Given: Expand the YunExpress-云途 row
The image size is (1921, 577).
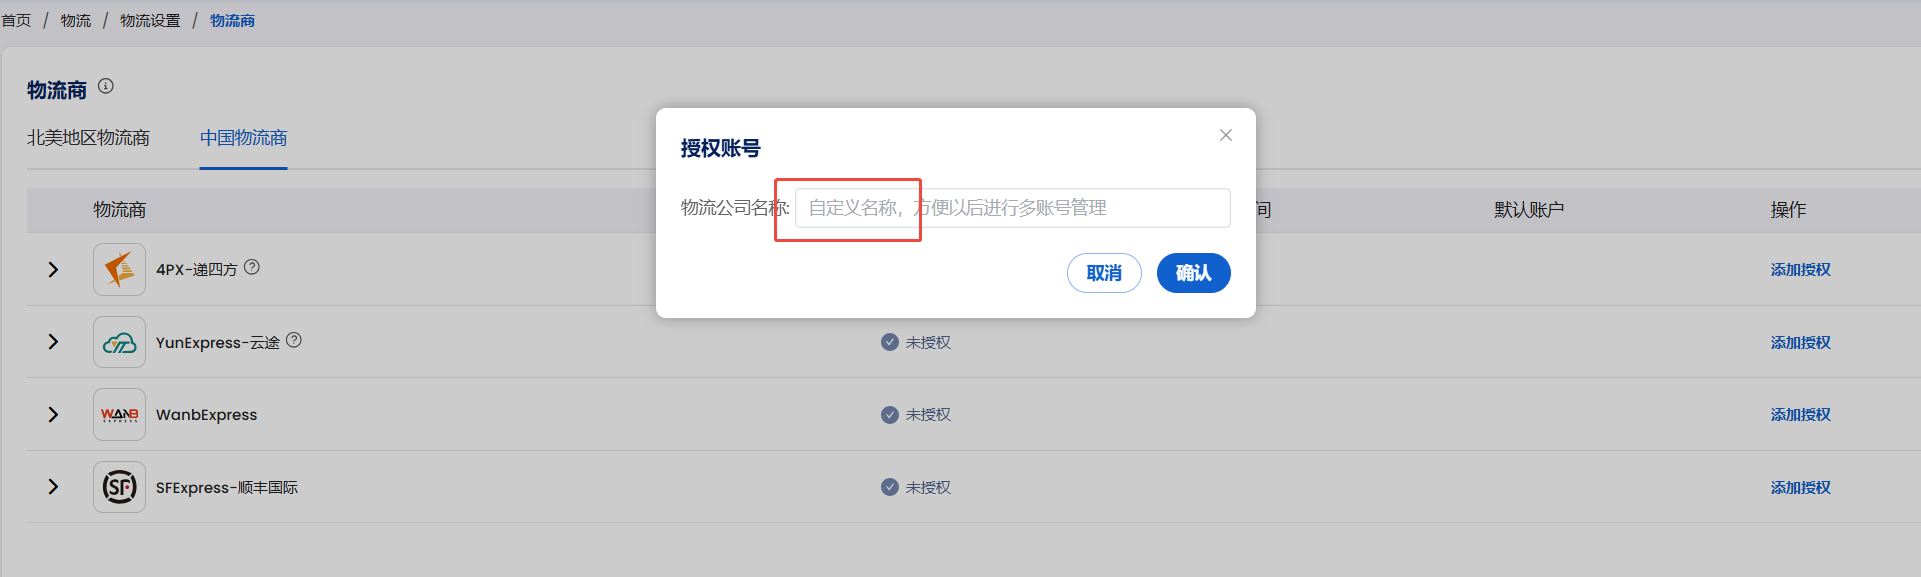Looking at the screenshot, I should click(53, 342).
